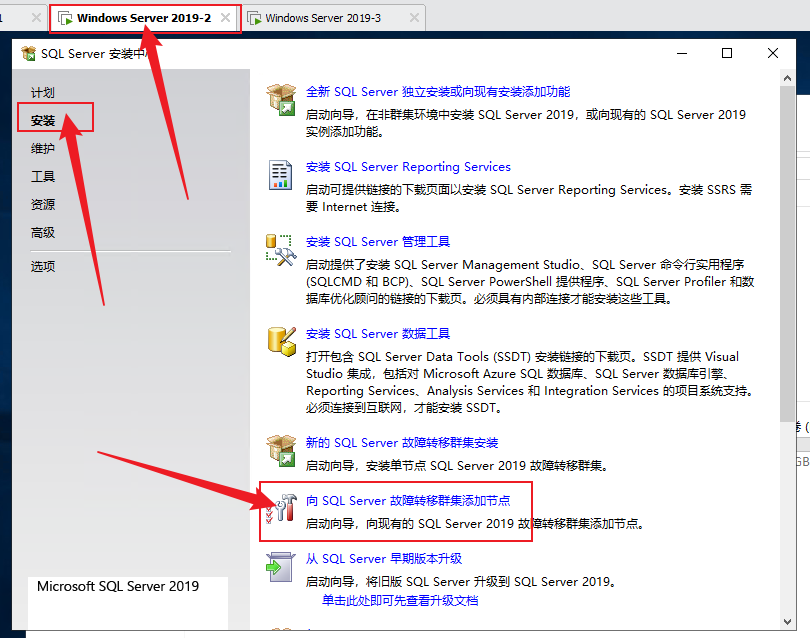810x638 pixels.
Task: Open the 工具 section
Action: click(43, 177)
